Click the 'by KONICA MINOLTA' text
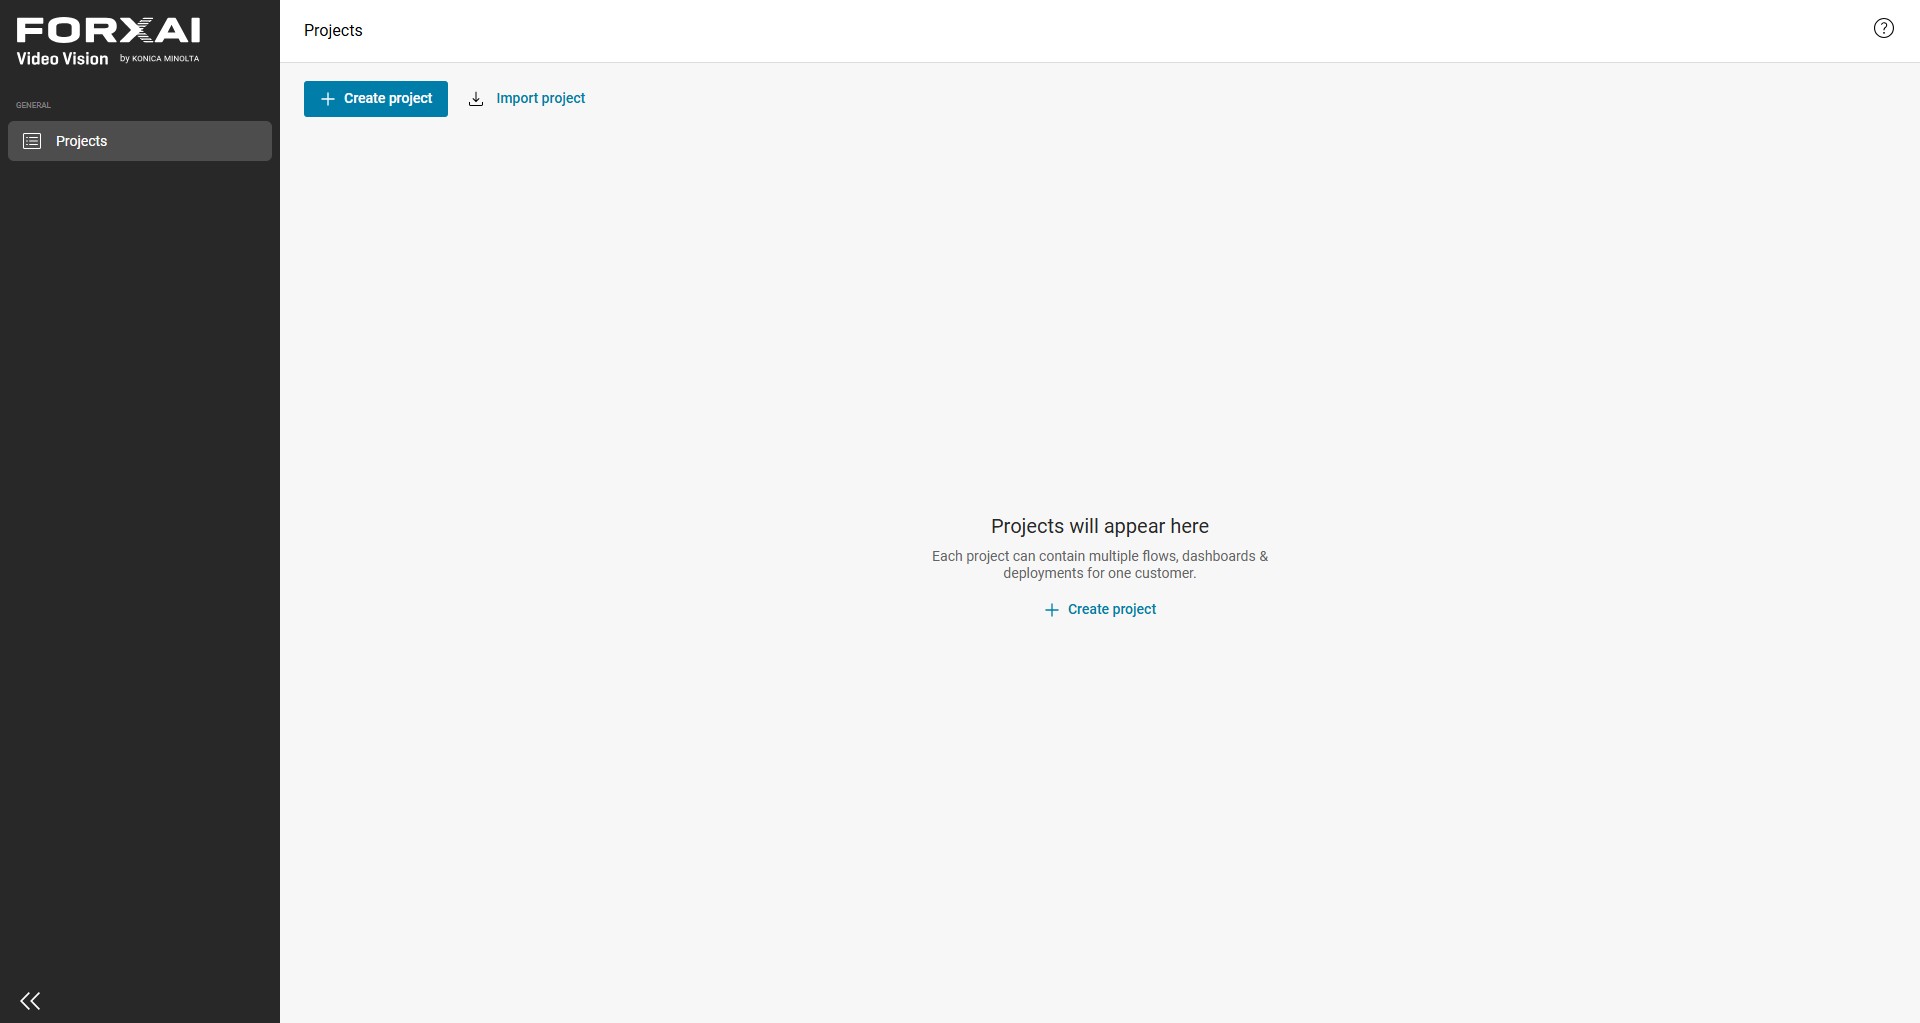Screen dimensions: 1920x1023 point(160,59)
